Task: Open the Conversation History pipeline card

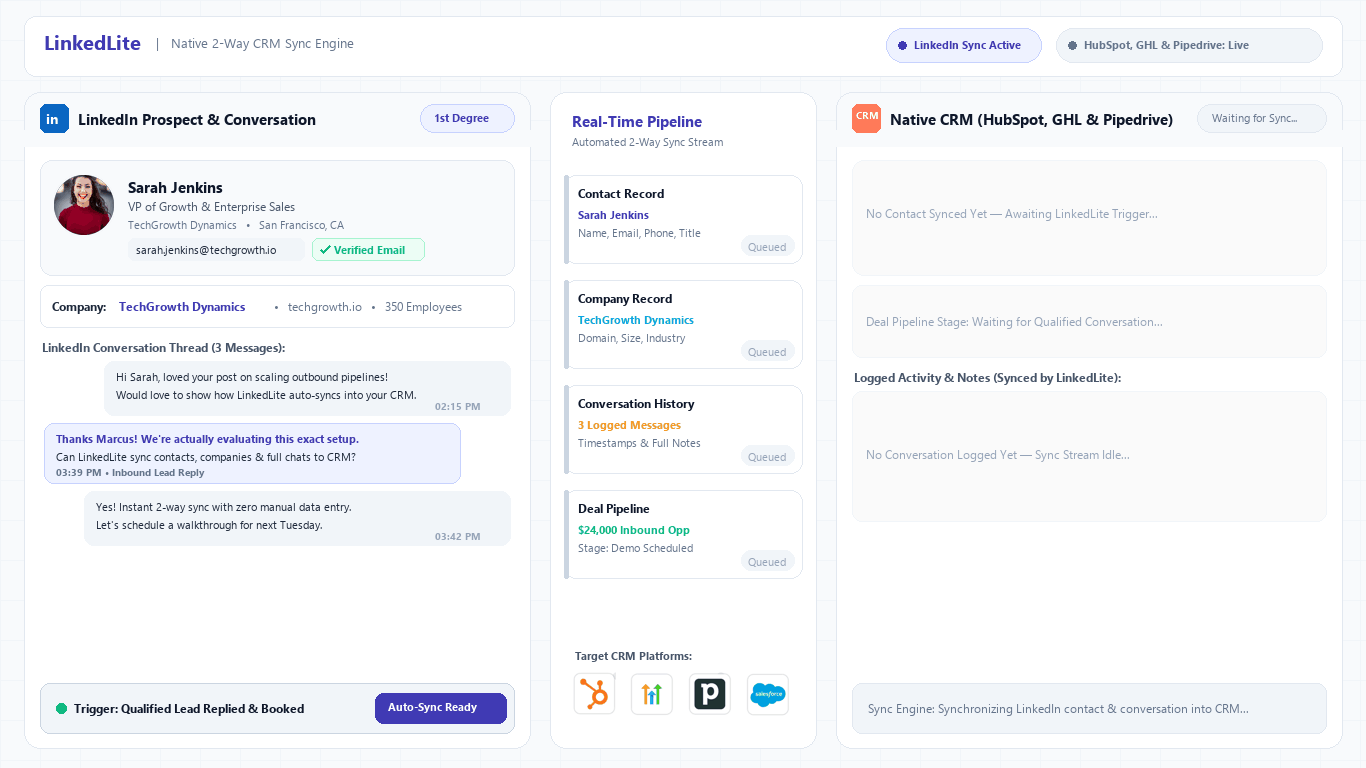Action: click(x=684, y=430)
